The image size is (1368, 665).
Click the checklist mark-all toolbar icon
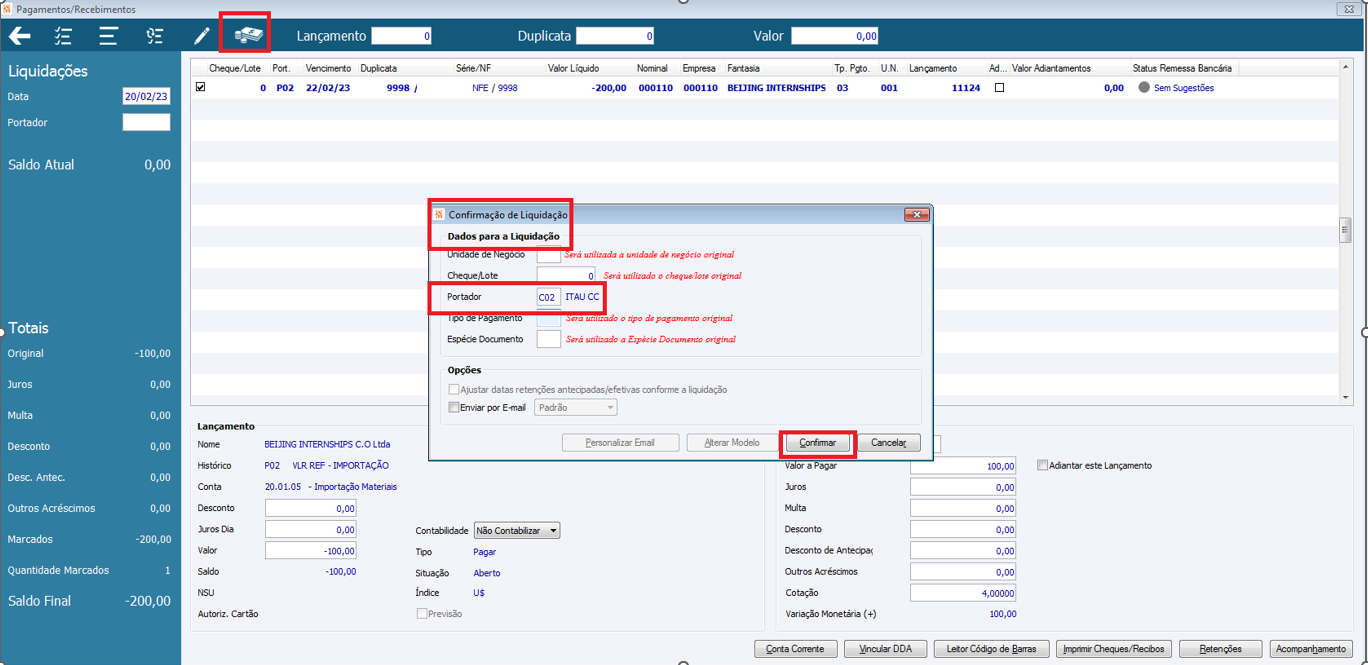[x=64, y=36]
